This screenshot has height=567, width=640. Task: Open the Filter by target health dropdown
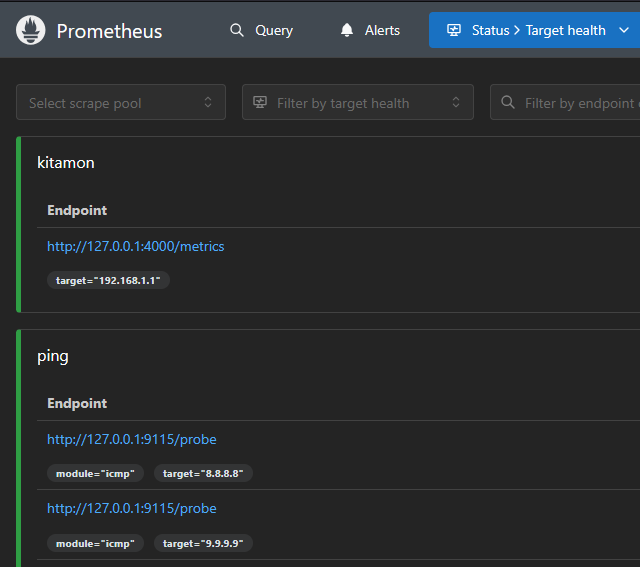357,102
